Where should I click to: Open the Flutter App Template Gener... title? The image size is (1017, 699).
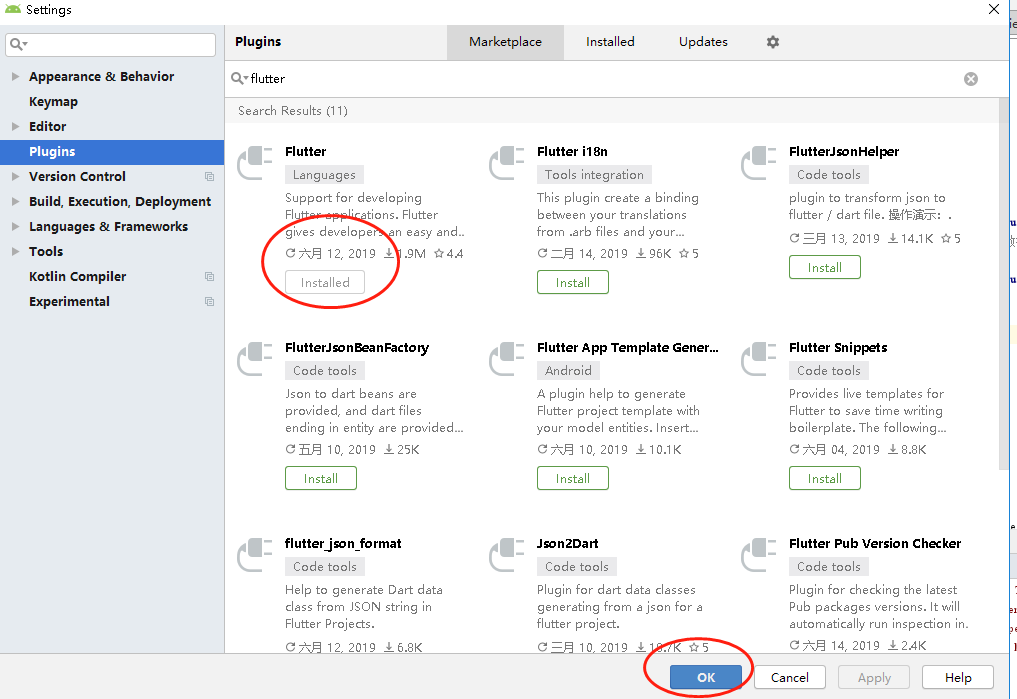coord(627,348)
